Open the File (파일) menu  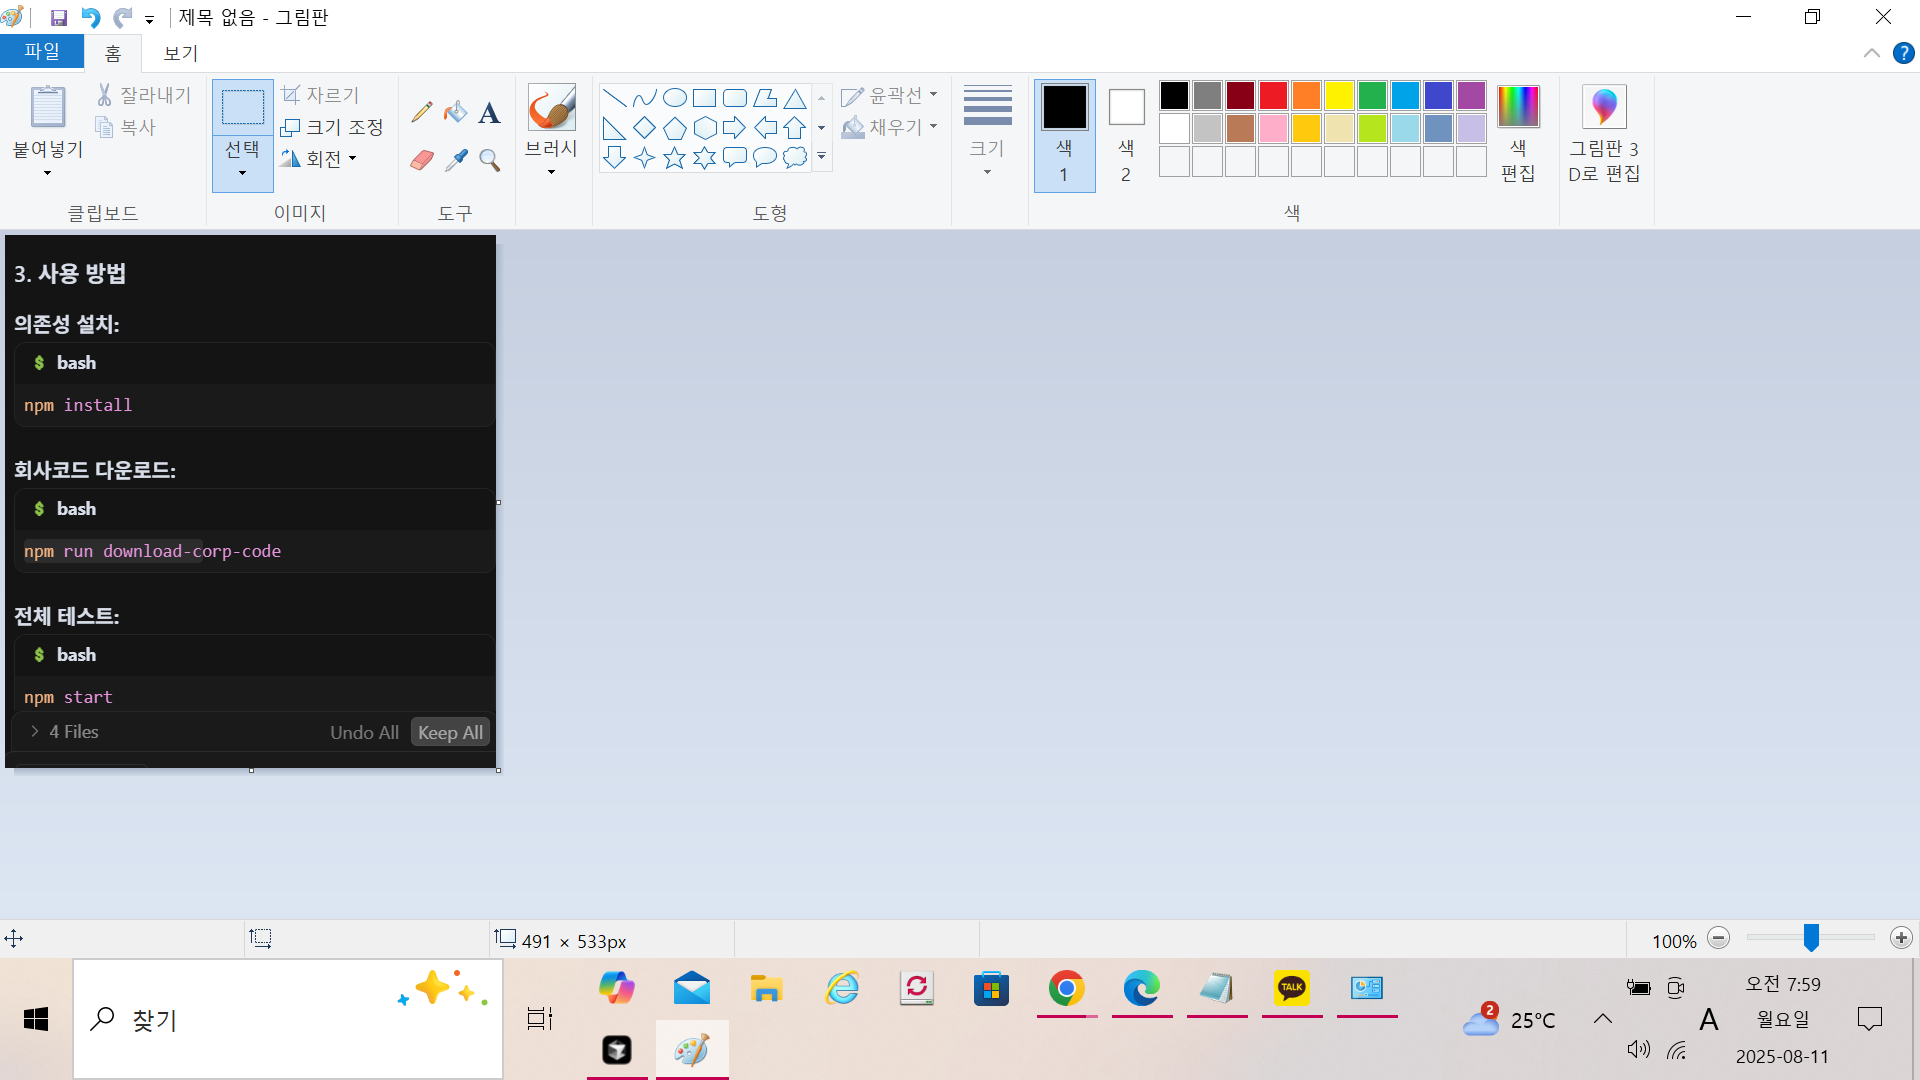42,52
